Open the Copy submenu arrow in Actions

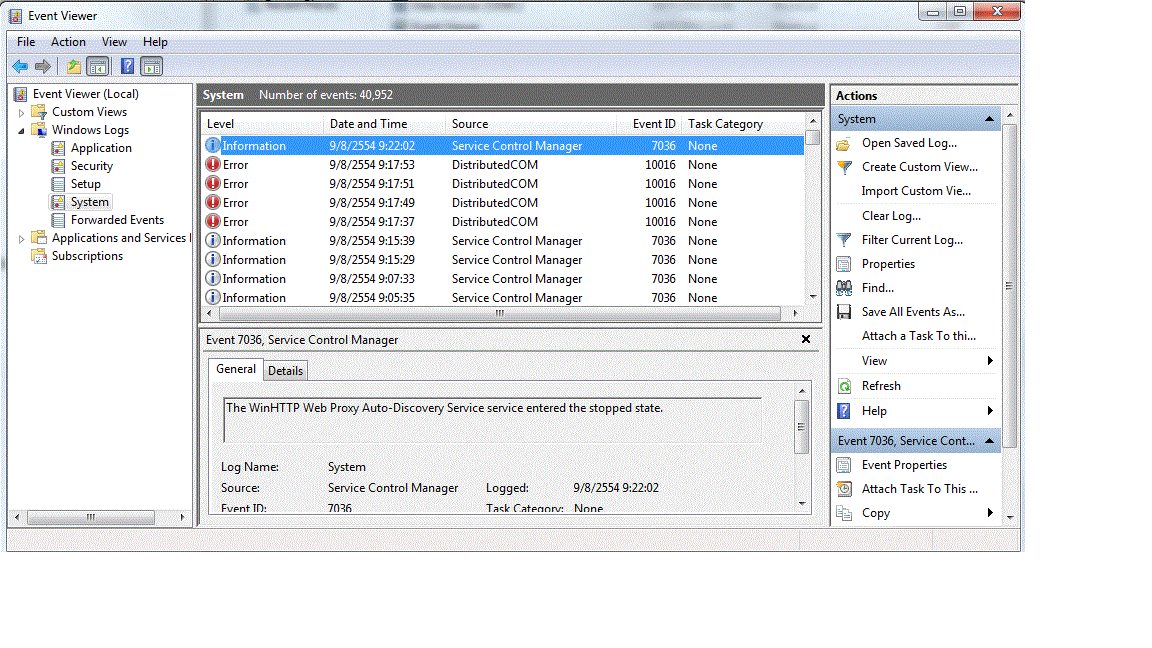pos(990,513)
